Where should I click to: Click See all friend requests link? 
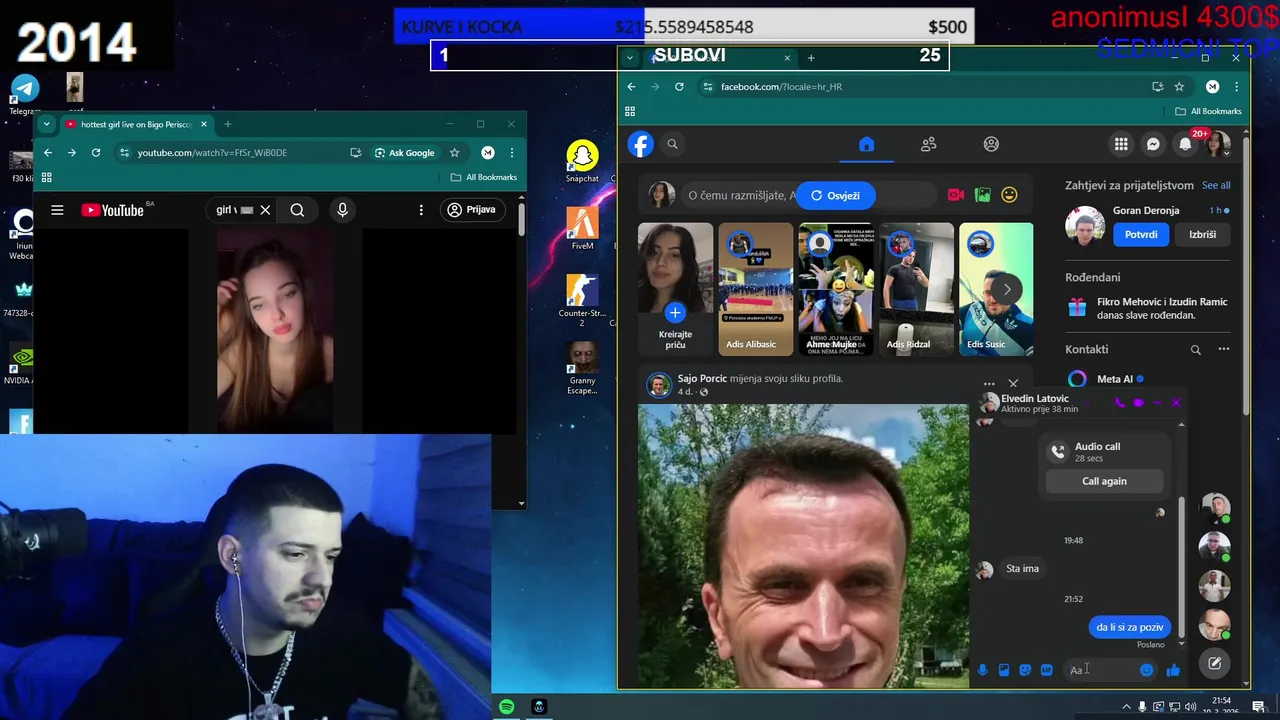(1216, 185)
